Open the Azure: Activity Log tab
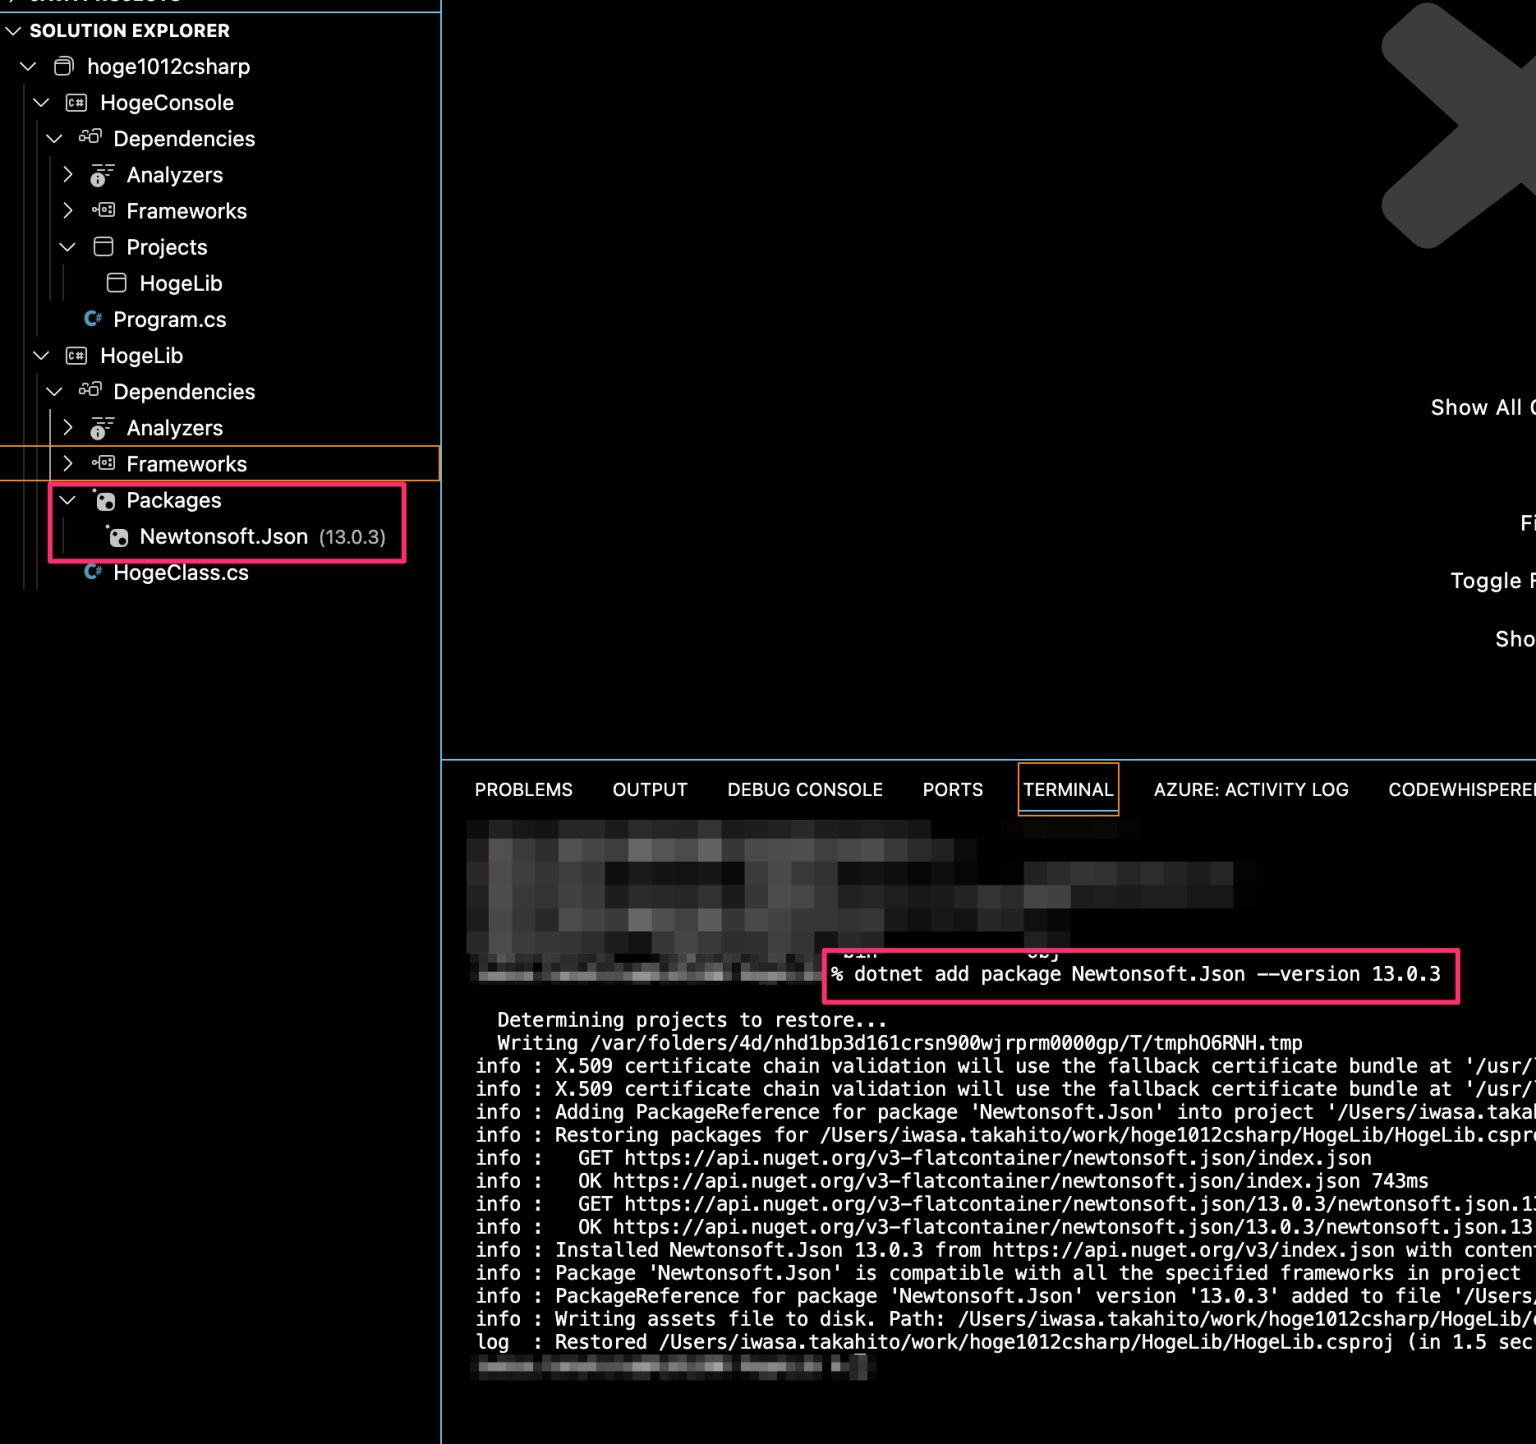This screenshot has height=1444, width=1536. 1250,789
